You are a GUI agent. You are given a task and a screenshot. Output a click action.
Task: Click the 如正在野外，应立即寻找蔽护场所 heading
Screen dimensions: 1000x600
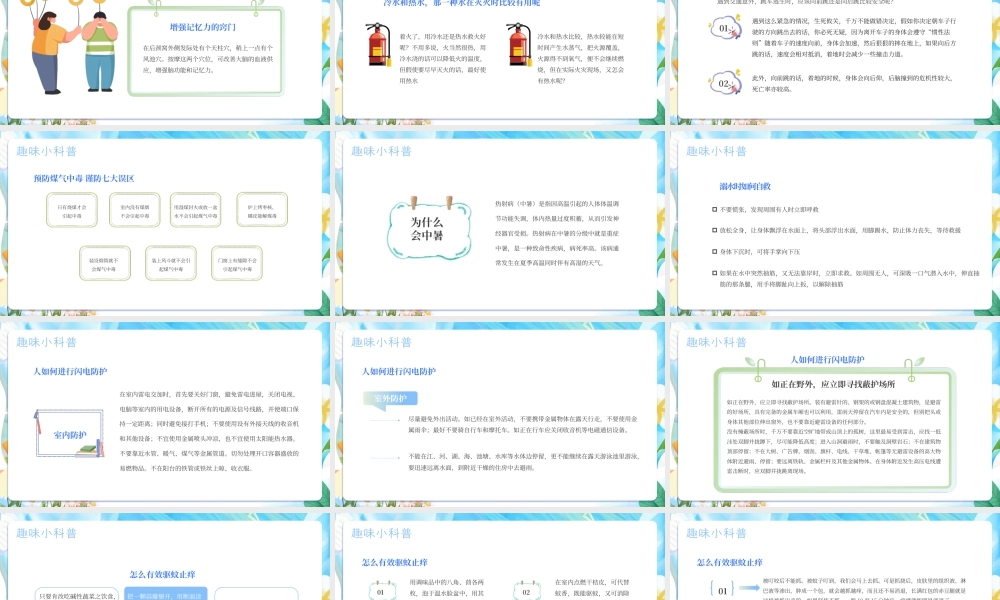[x=833, y=384]
